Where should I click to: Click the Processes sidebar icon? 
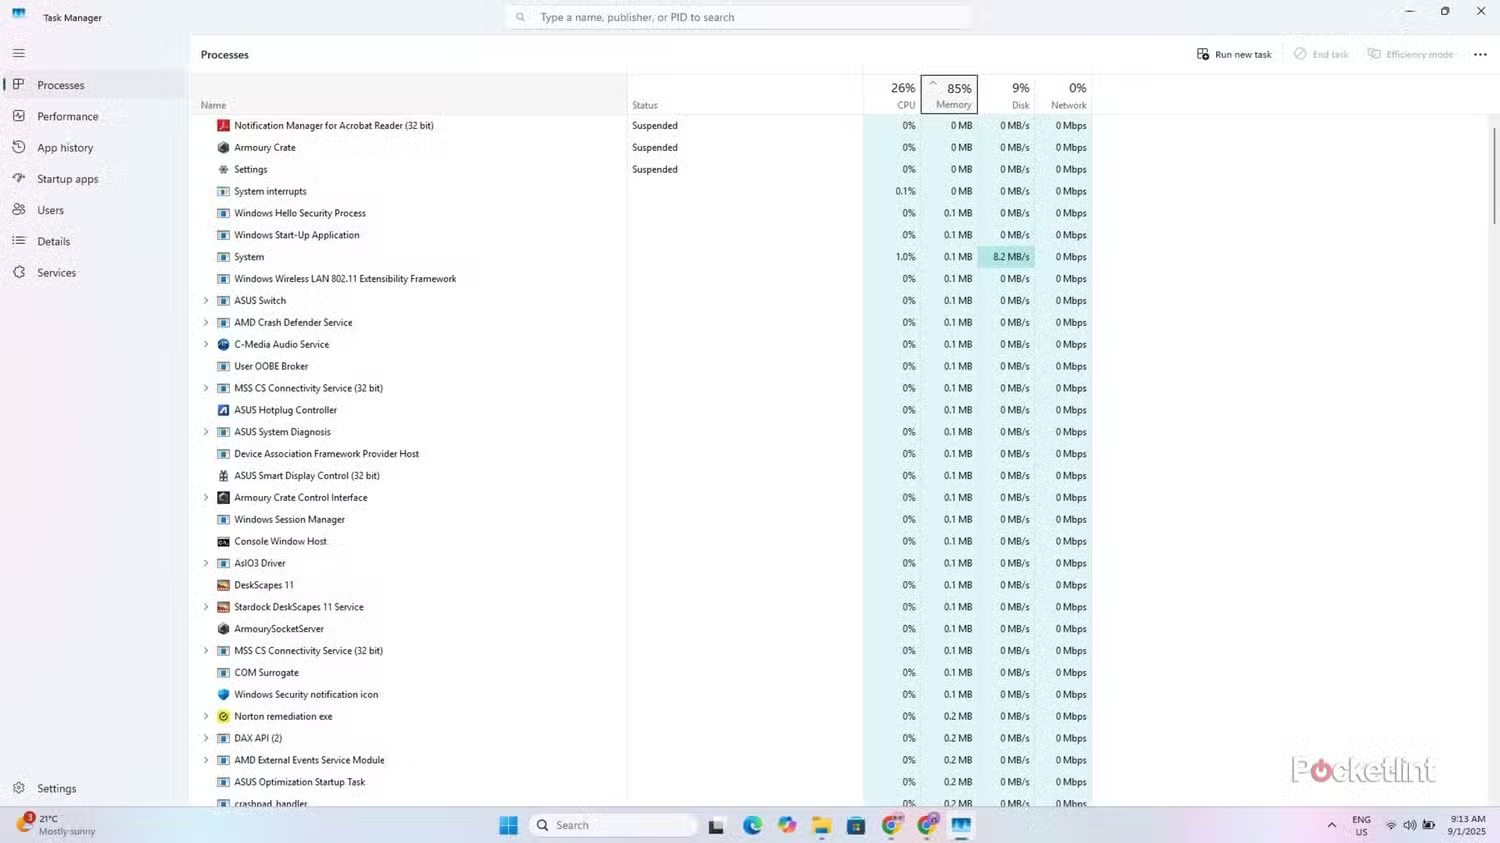[19, 85]
